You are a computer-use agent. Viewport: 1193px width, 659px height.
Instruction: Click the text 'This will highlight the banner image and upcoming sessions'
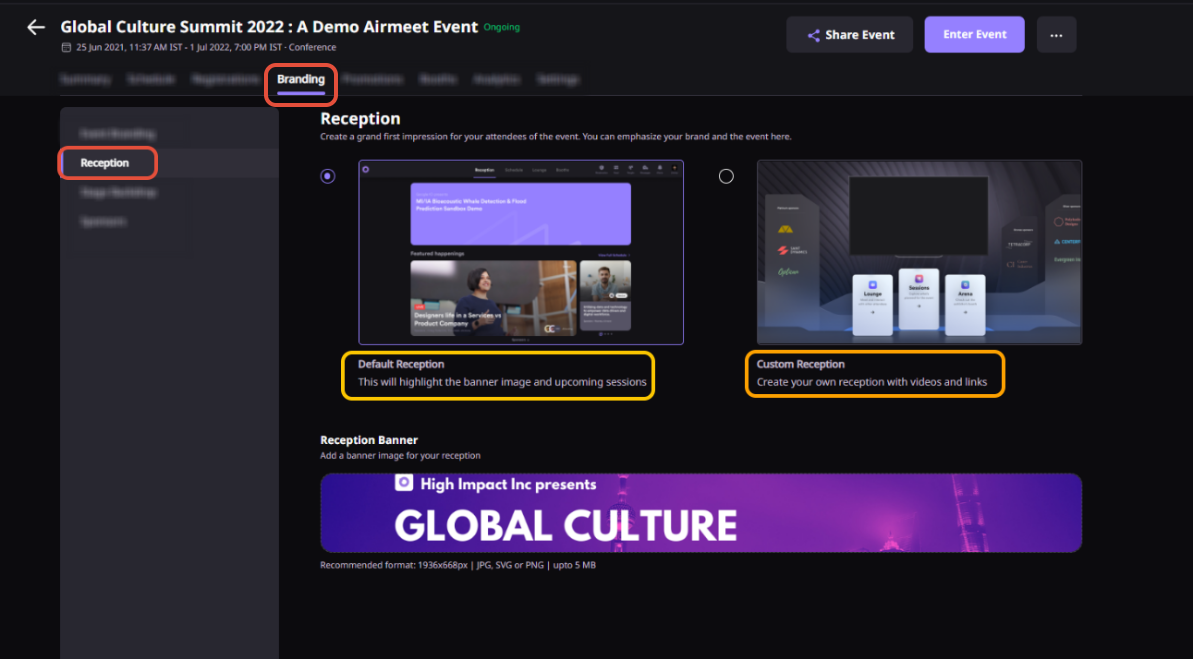coord(502,382)
